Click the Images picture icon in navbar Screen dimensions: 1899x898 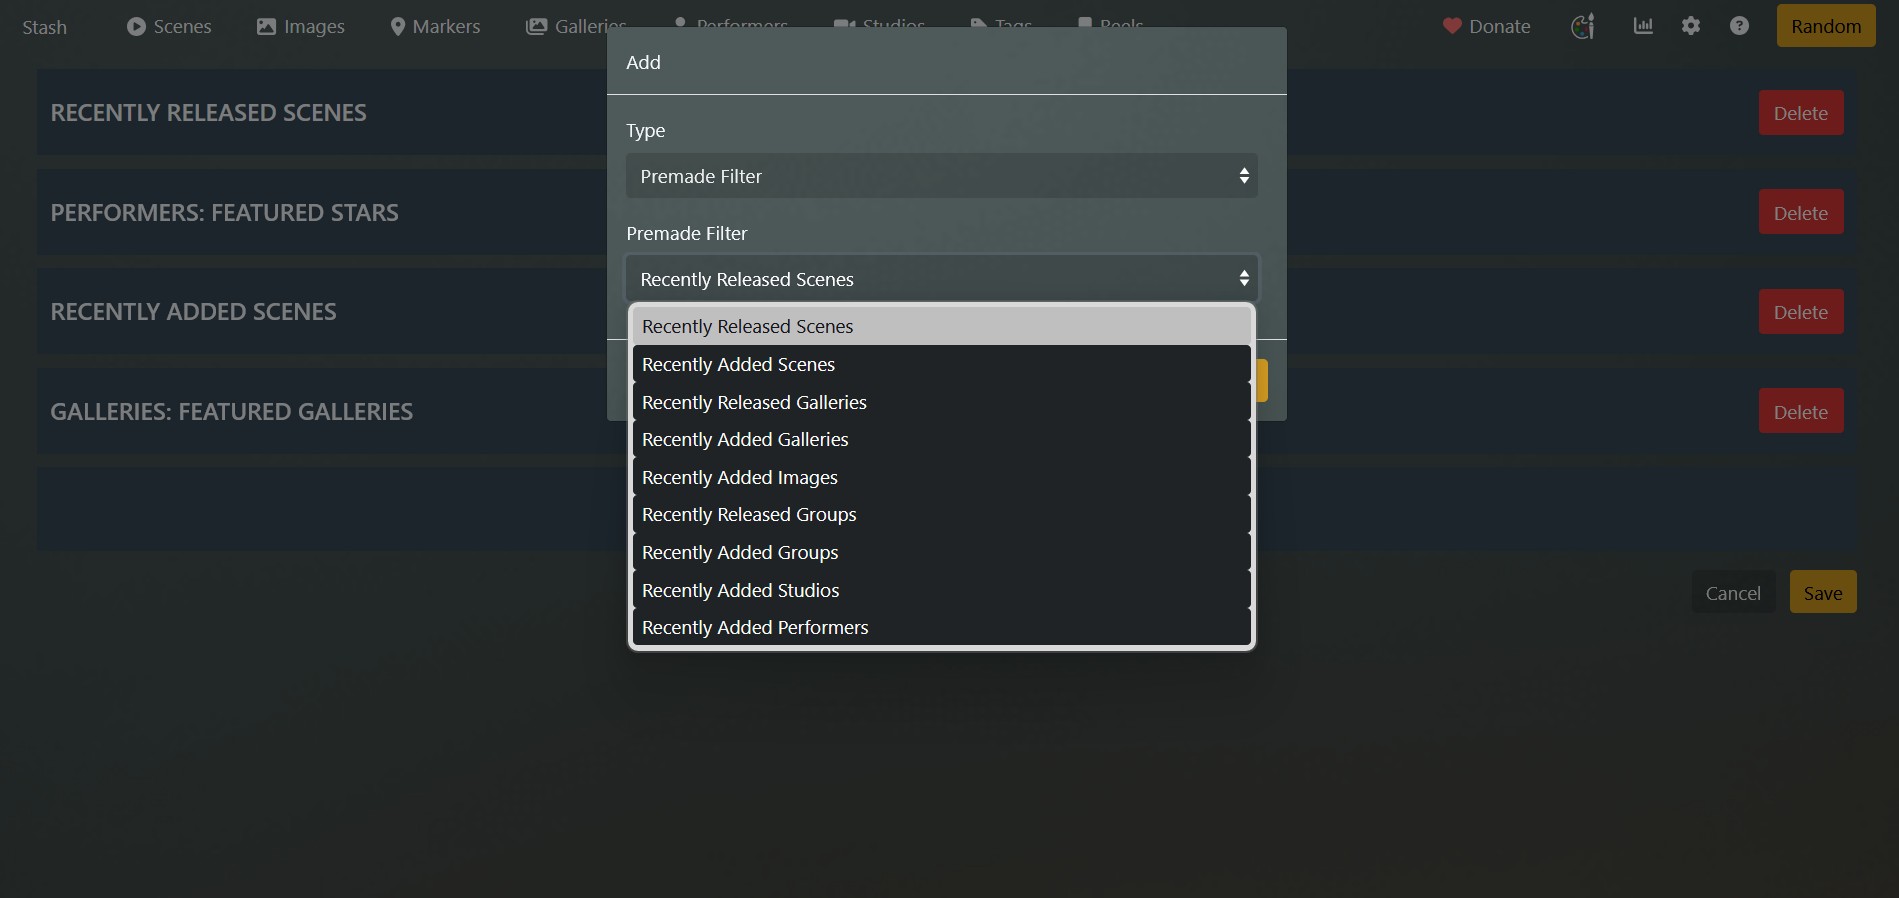click(x=266, y=27)
